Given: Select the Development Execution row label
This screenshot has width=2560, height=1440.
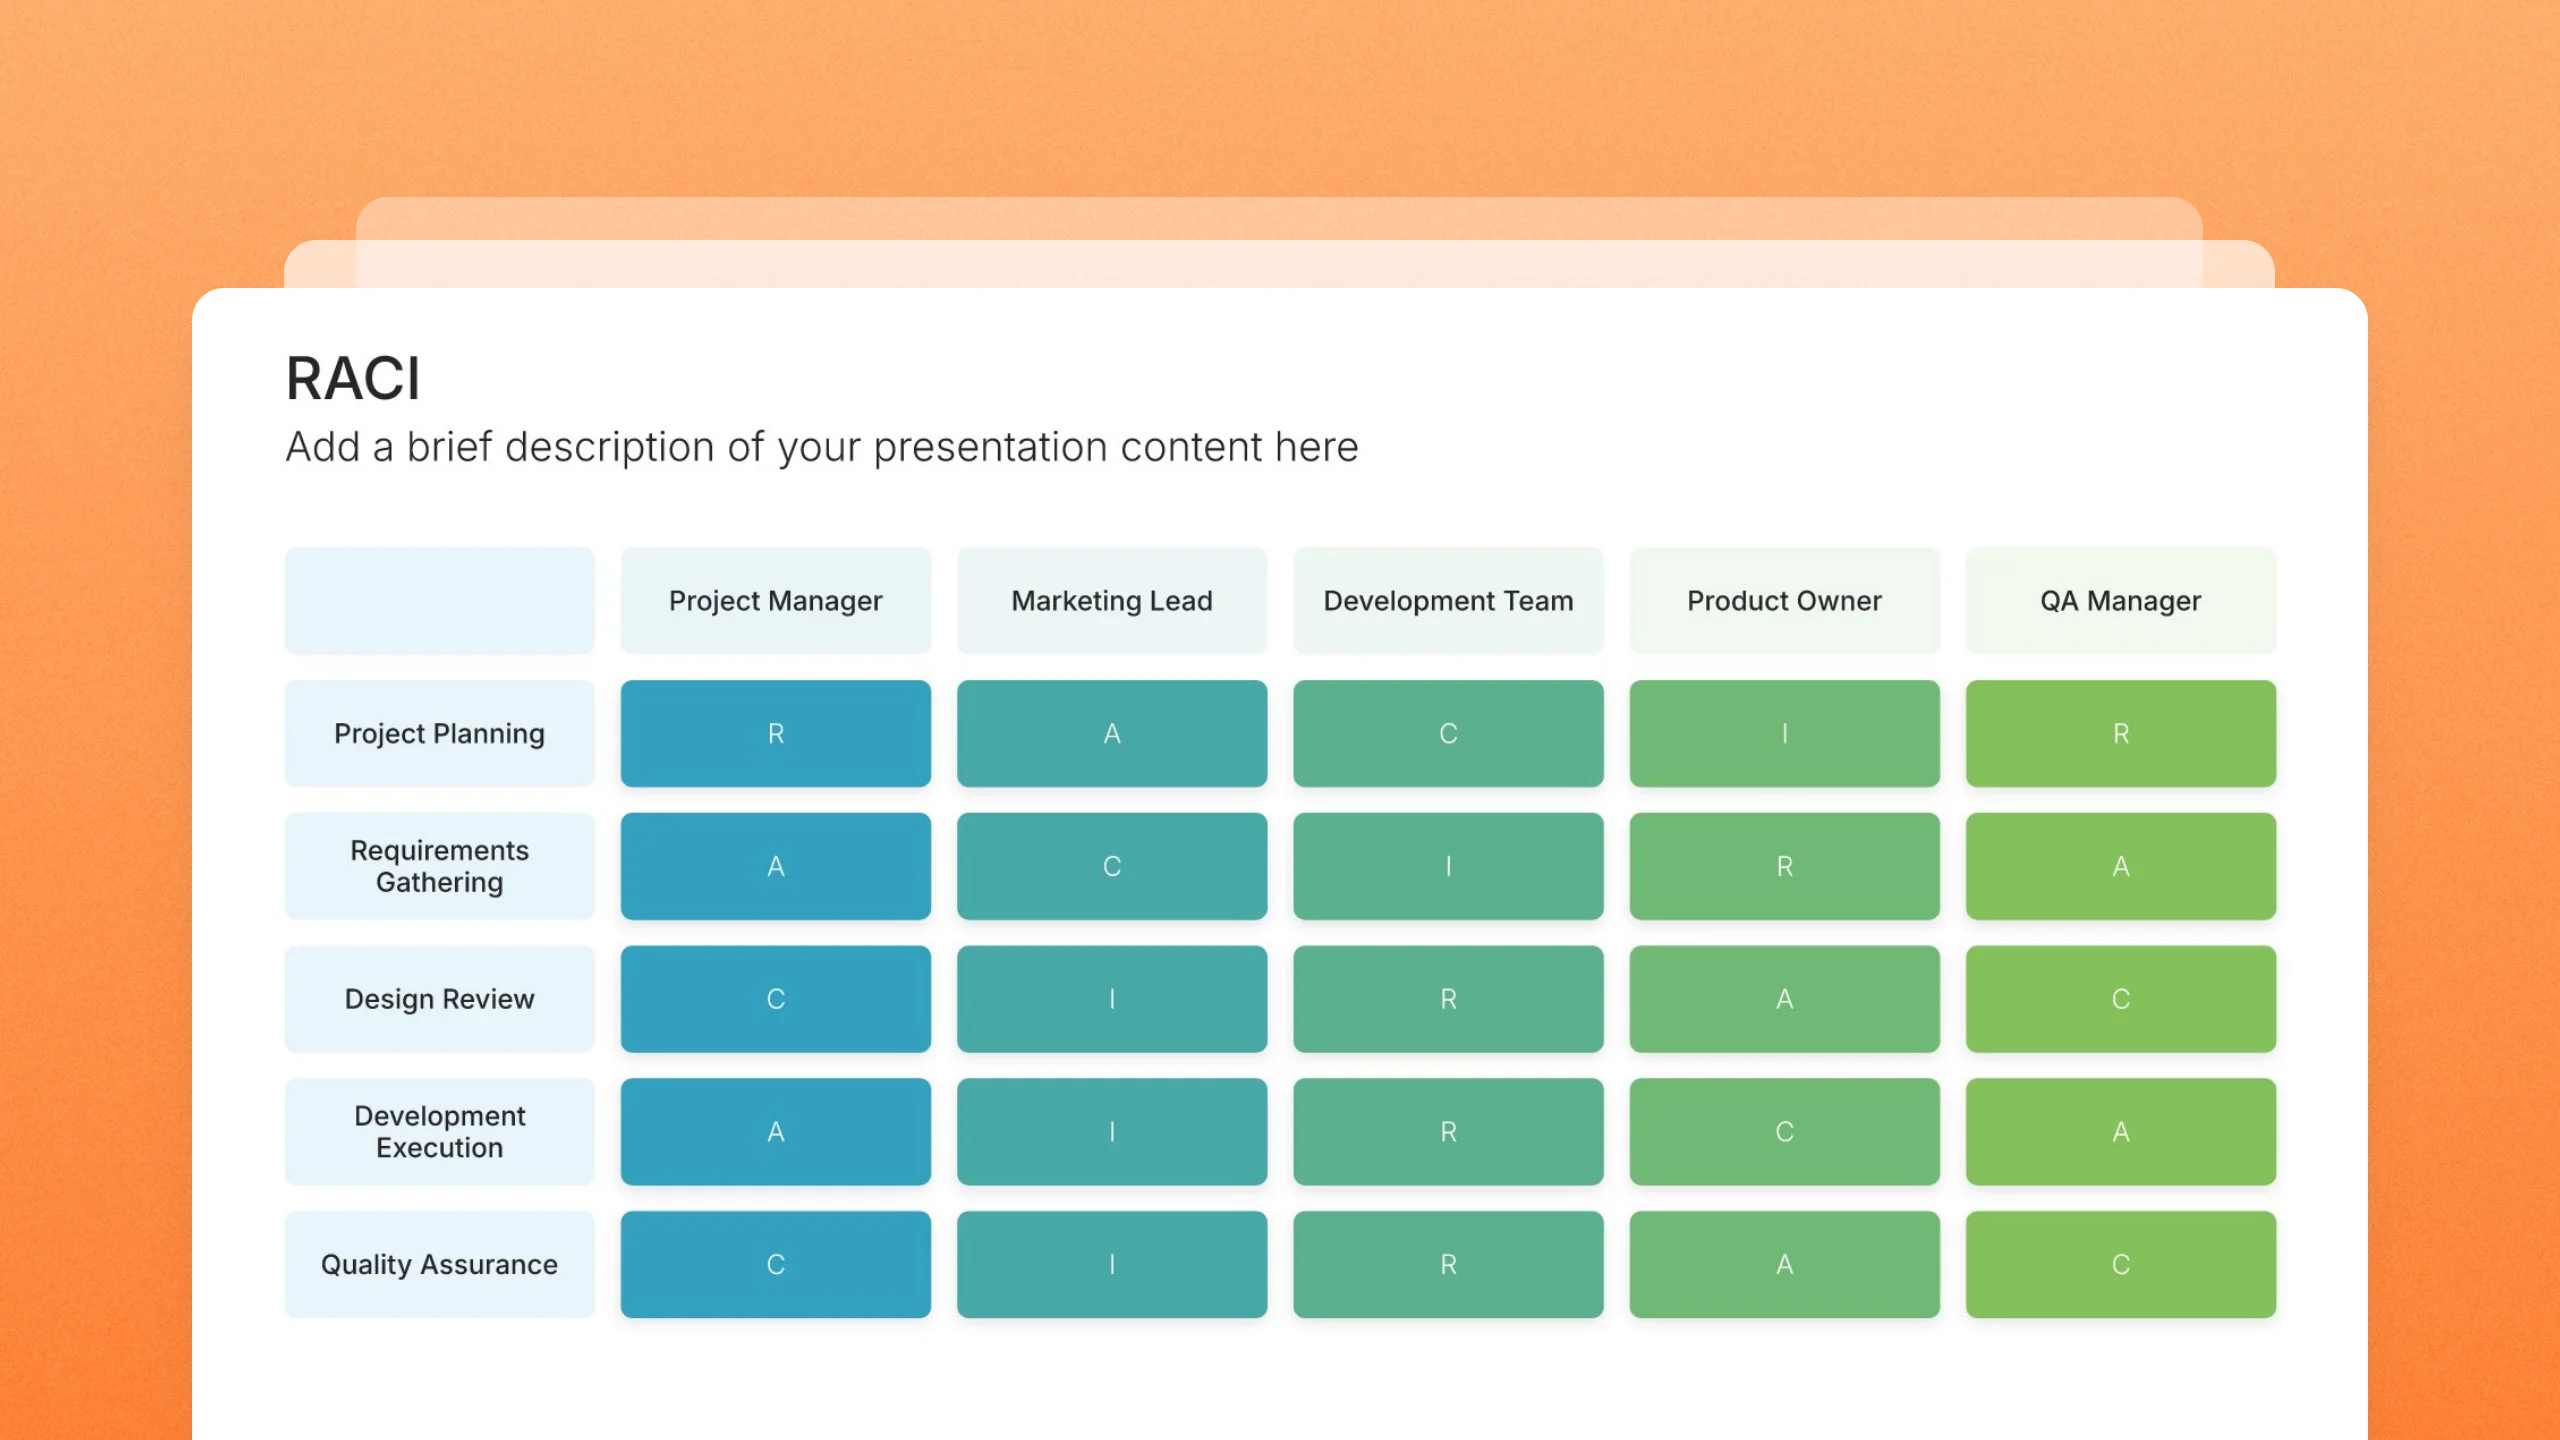Looking at the screenshot, I should (x=439, y=1131).
